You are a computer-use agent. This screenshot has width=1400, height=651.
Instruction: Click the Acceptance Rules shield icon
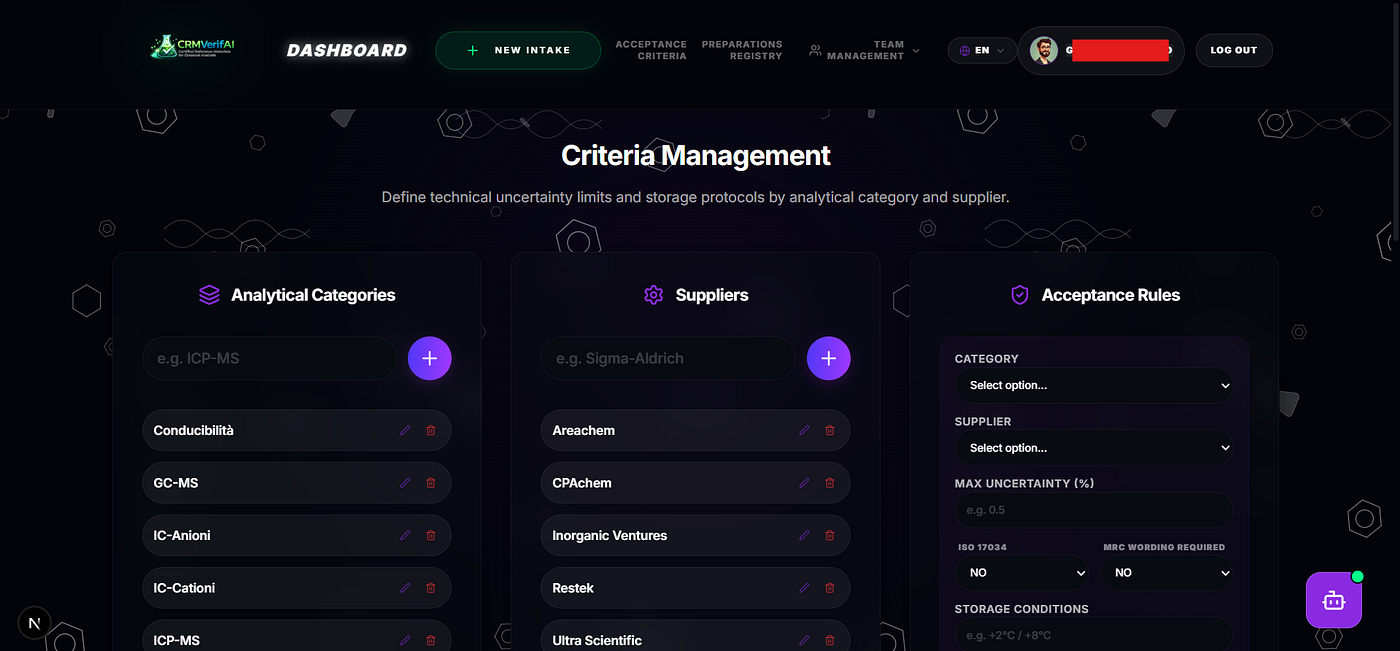click(x=1020, y=295)
